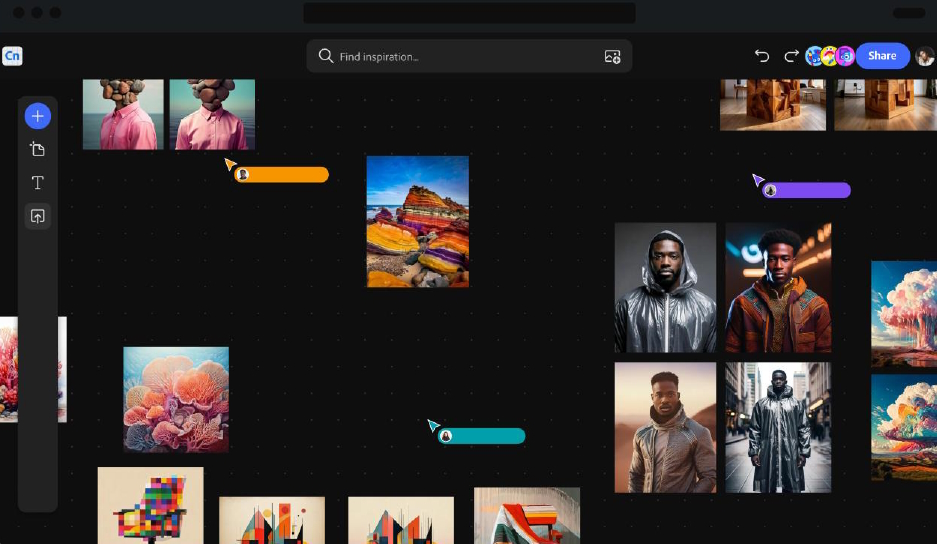Select the colorful layered rocks beach image
Viewport: 937px width, 544px height.
(x=418, y=221)
